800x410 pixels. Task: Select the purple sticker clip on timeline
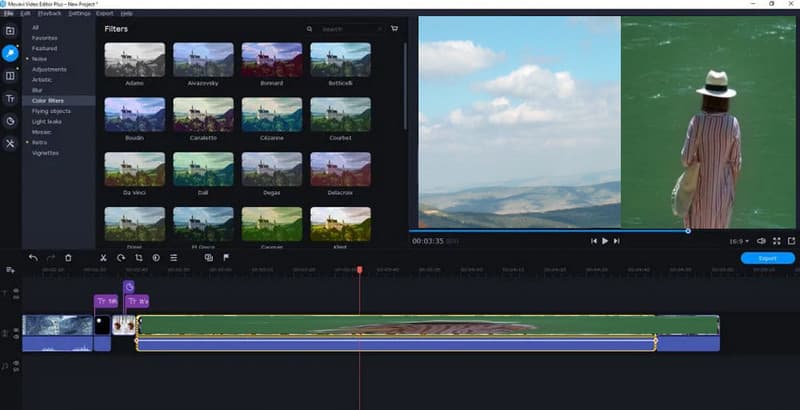129,287
